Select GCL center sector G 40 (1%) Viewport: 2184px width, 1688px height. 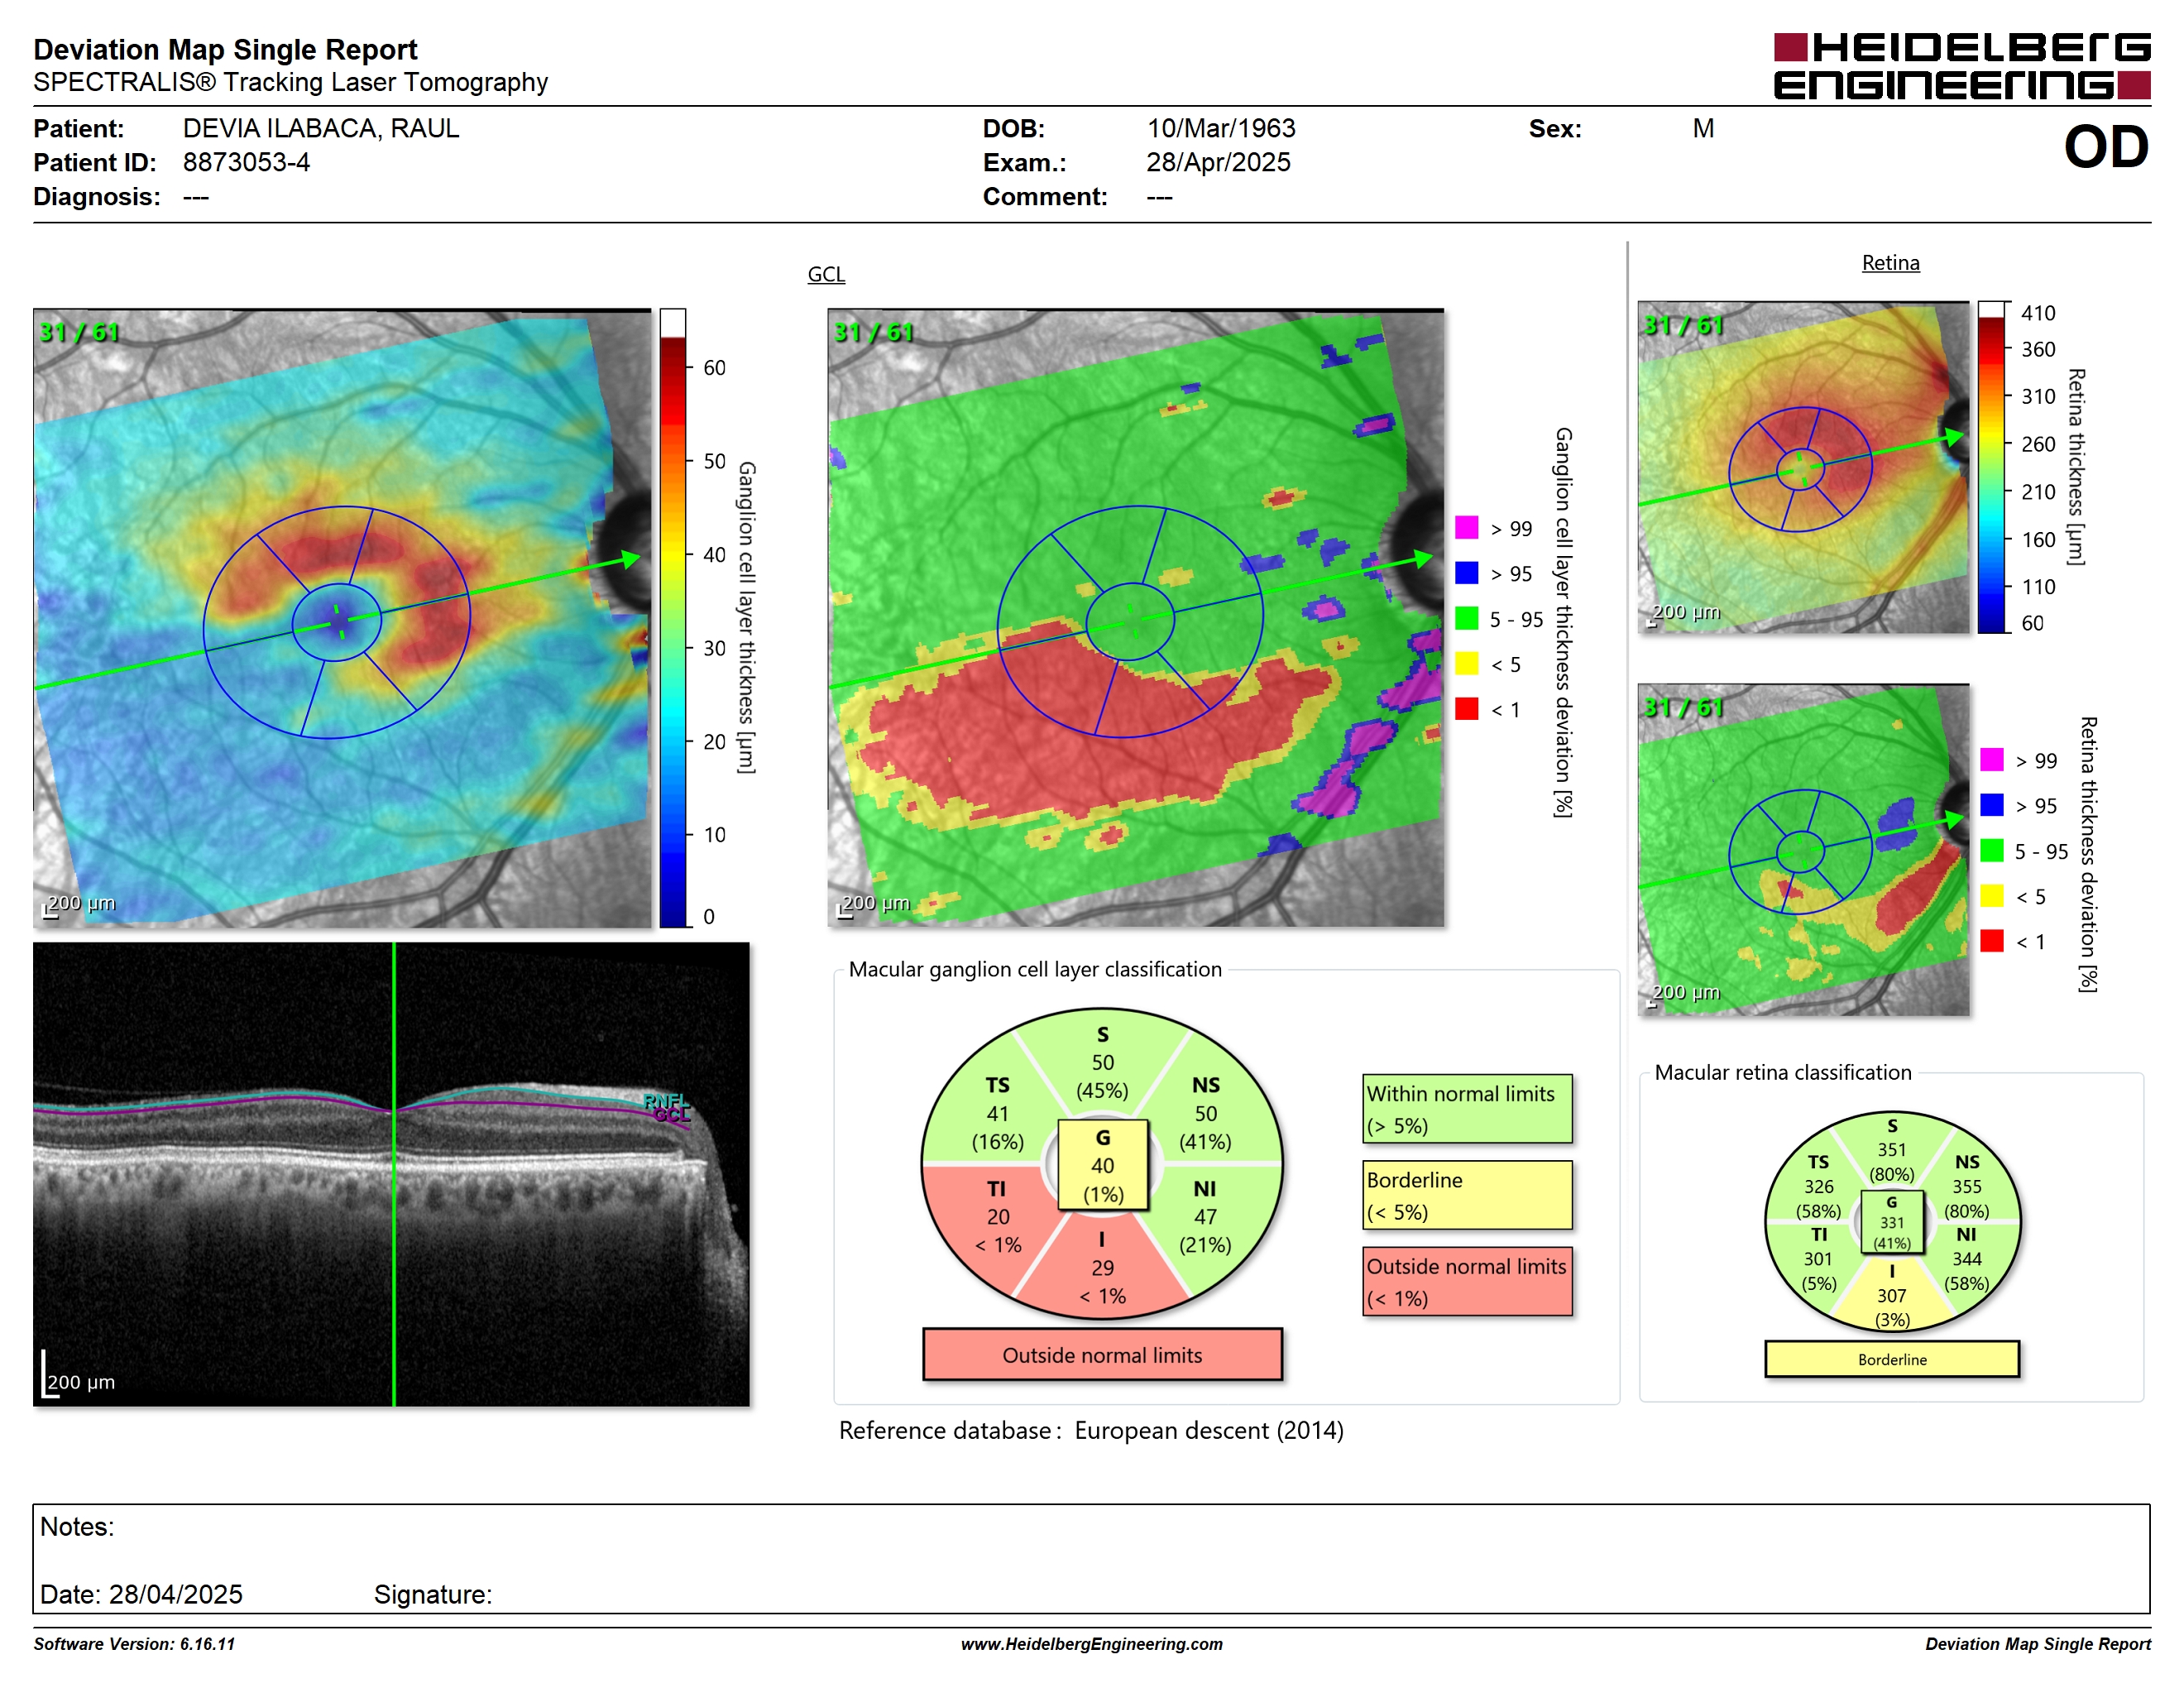tap(1102, 1165)
